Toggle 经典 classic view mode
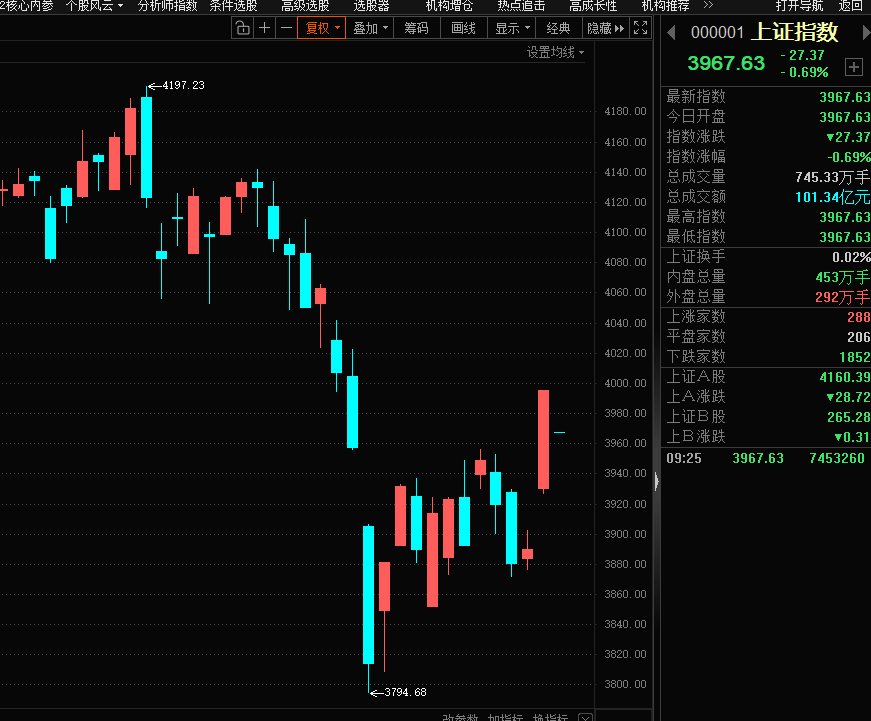This screenshot has height=721, width=871. (x=559, y=28)
